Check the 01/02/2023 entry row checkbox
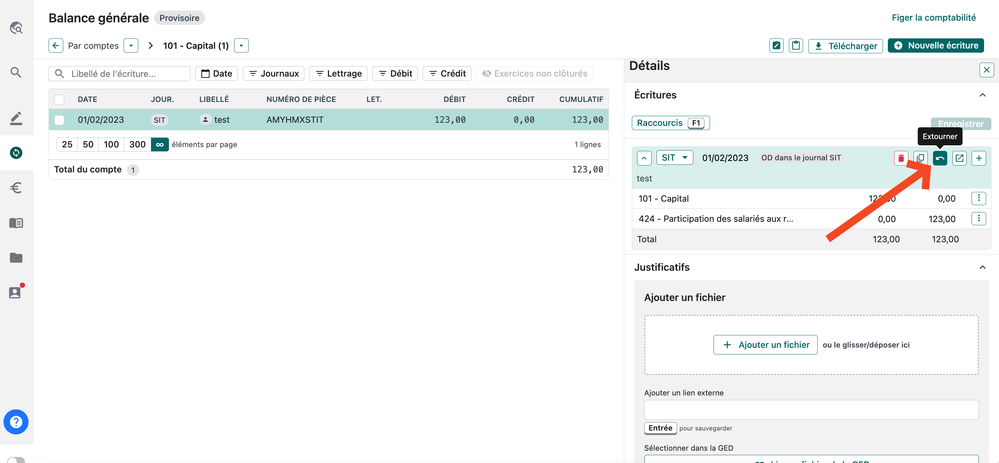This screenshot has width=999, height=463. pyautogui.click(x=60, y=120)
